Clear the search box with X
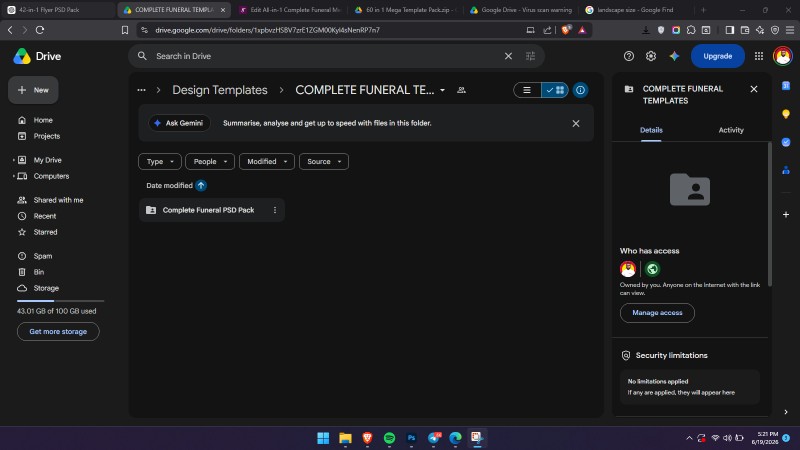 tap(508, 56)
